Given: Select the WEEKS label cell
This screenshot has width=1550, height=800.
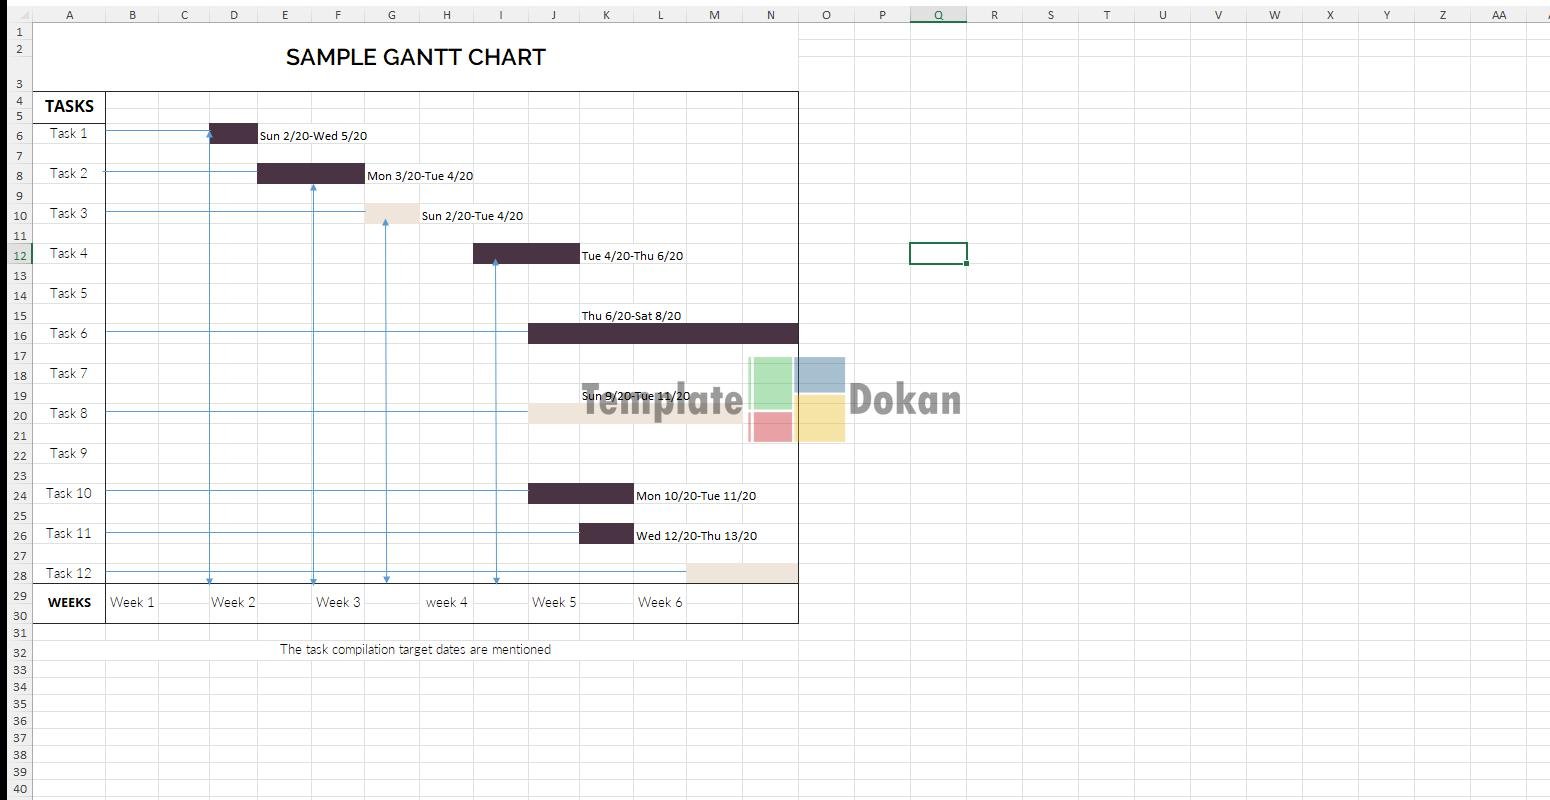Looking at the screenshot, I should (x=69, y=603).
